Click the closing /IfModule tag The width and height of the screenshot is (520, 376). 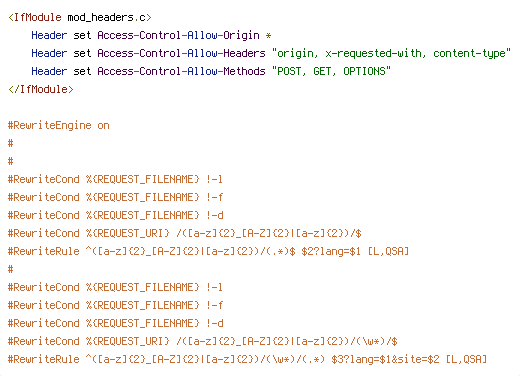pyautogui.click(x=41, y=89)
